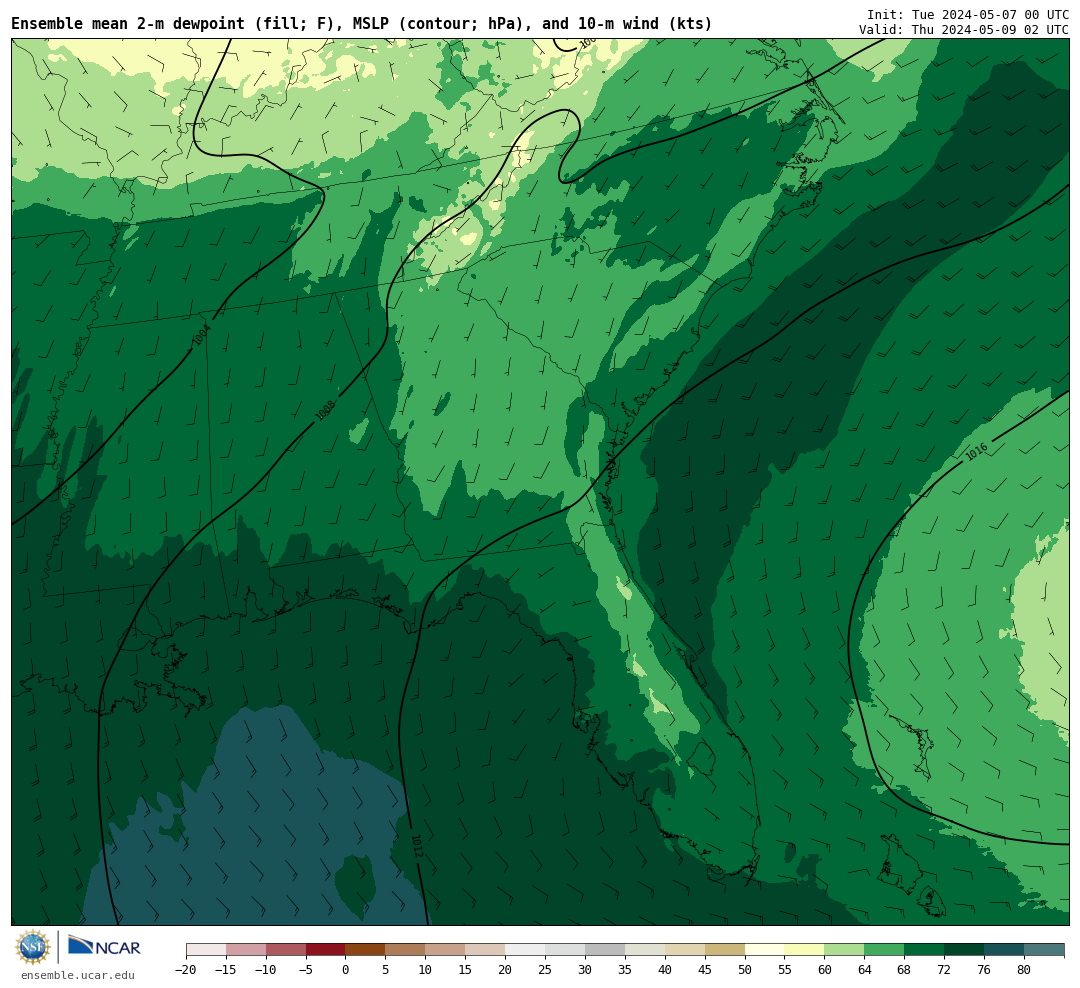
Task: Click the 64 colorbar tick label
Action: click(x=865, y=970)
